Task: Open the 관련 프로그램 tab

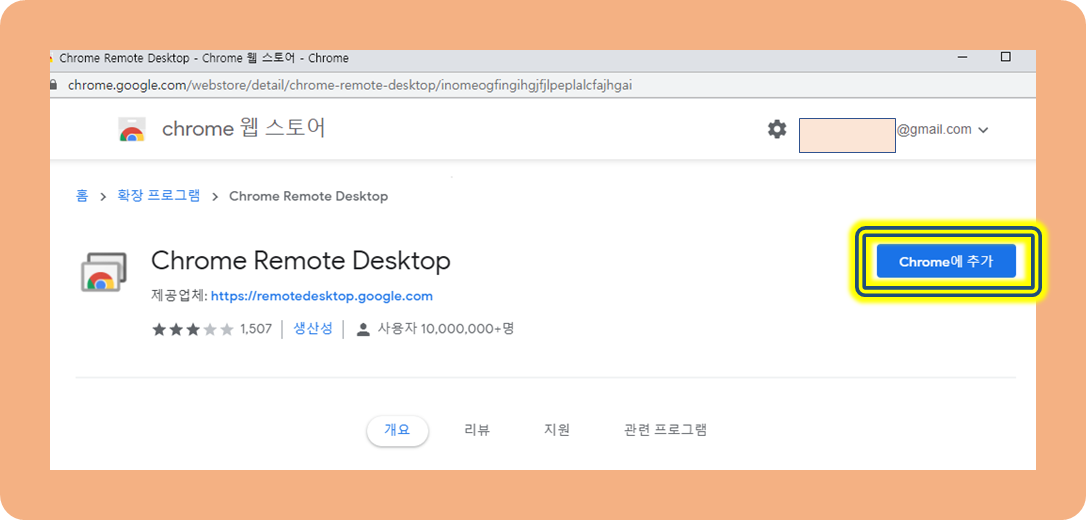Action: 665,430
